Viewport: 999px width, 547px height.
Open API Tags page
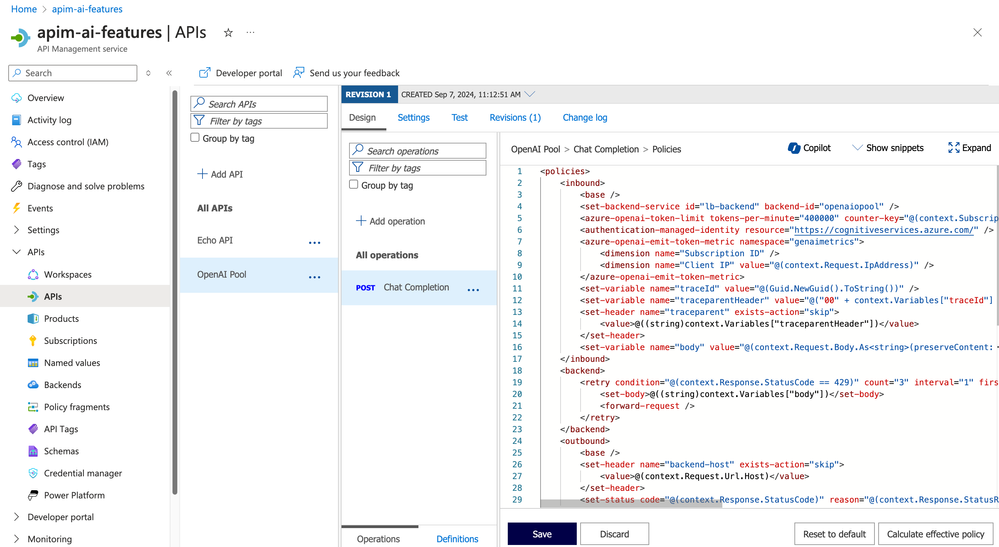click(x=61, y=429)
